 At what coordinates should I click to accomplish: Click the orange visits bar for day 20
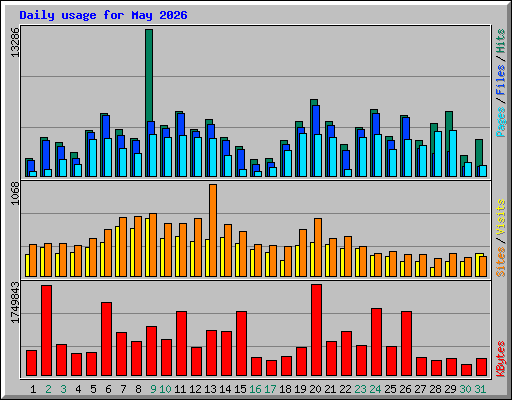click(x=318, y=247)
